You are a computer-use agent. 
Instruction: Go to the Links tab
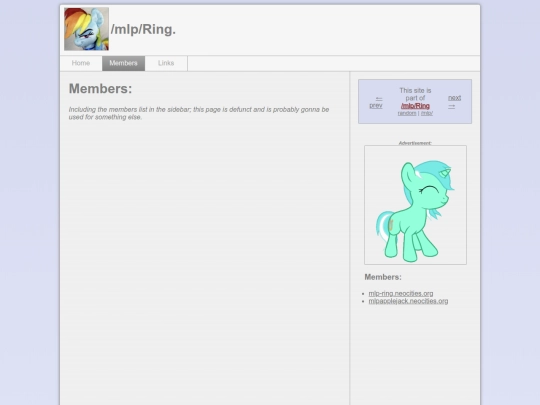[166, 63]
